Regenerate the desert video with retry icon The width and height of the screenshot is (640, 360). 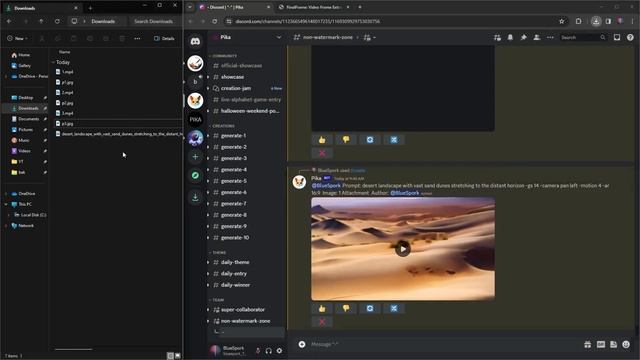click(370, 309)
